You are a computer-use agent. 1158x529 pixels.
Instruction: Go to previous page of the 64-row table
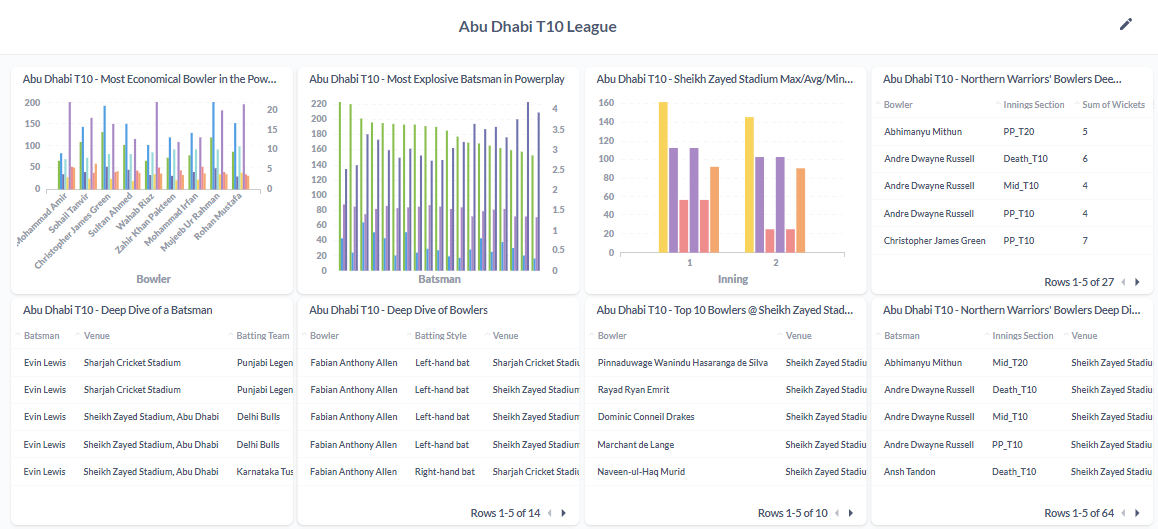pyautogui.click(x=1123, y=513)
